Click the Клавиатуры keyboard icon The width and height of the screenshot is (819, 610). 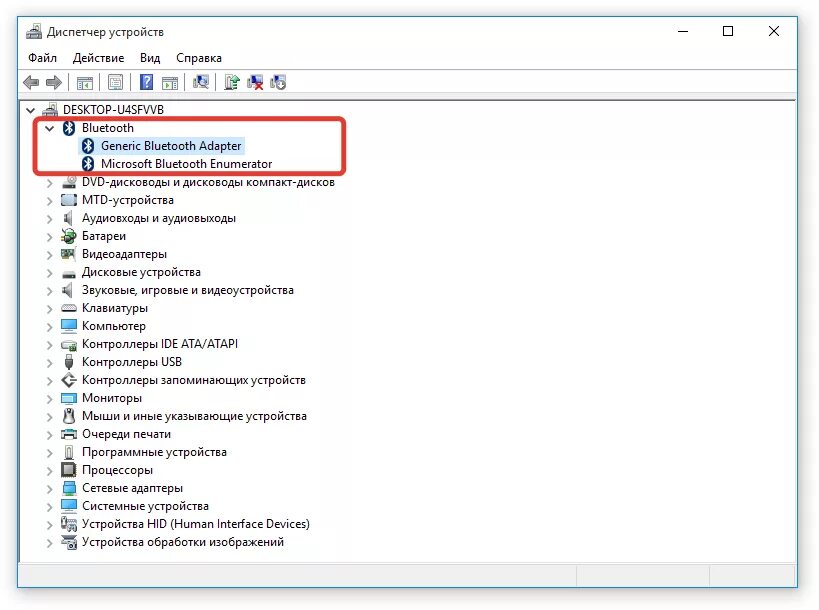[x=69, y=308]
